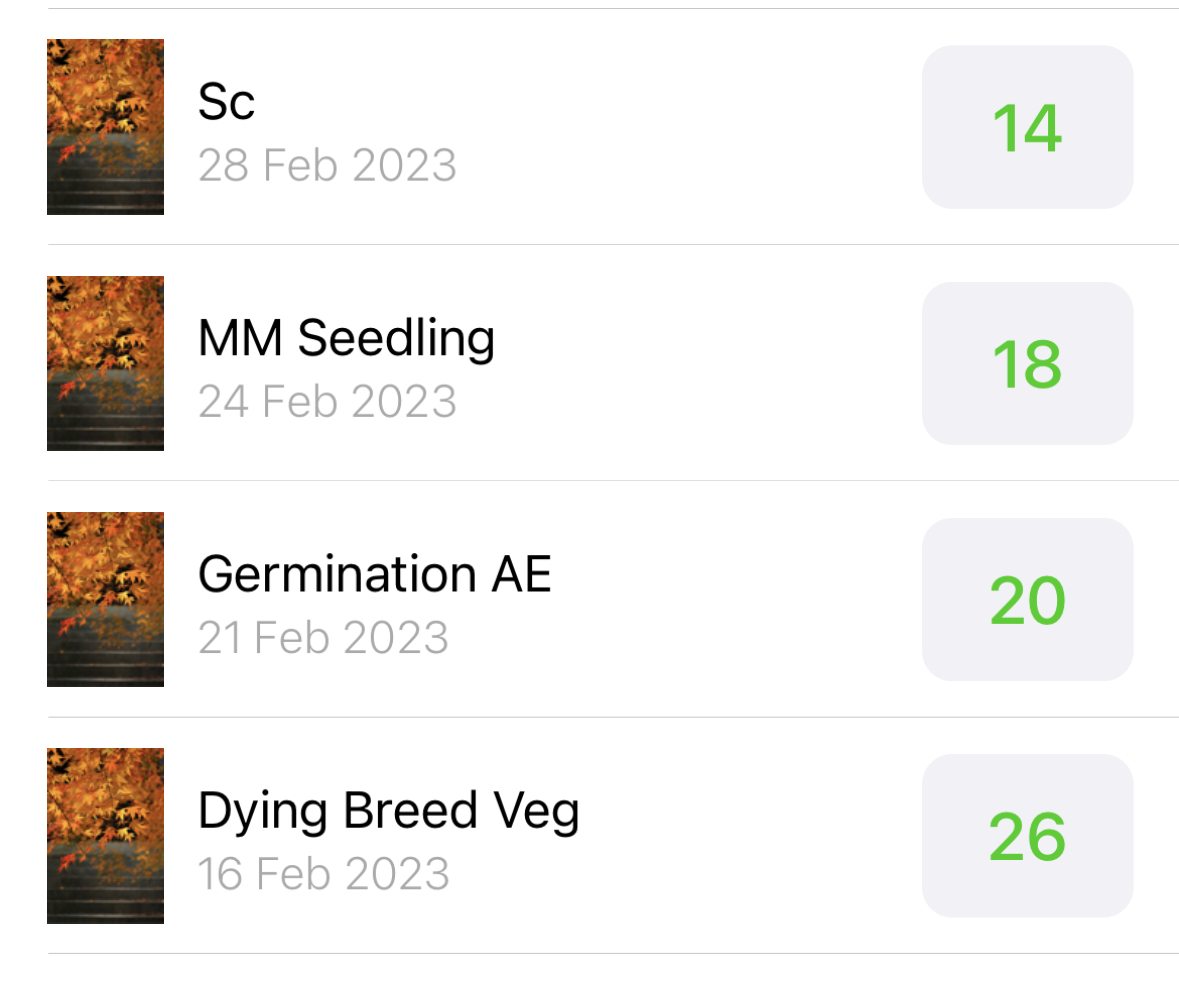
Task: Select the Dying Breed Veg title
Action: pyautogui.click(x=388, y=811)
